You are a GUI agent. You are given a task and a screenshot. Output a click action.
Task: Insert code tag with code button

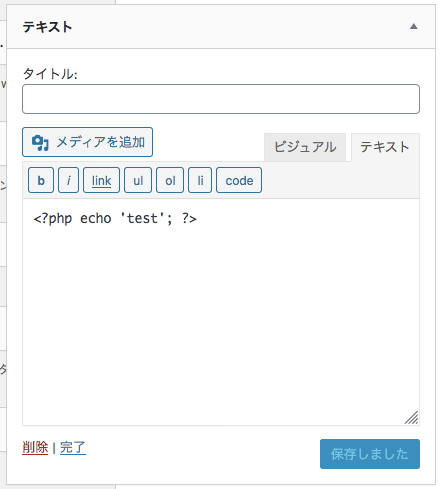[x=239, y=180]
